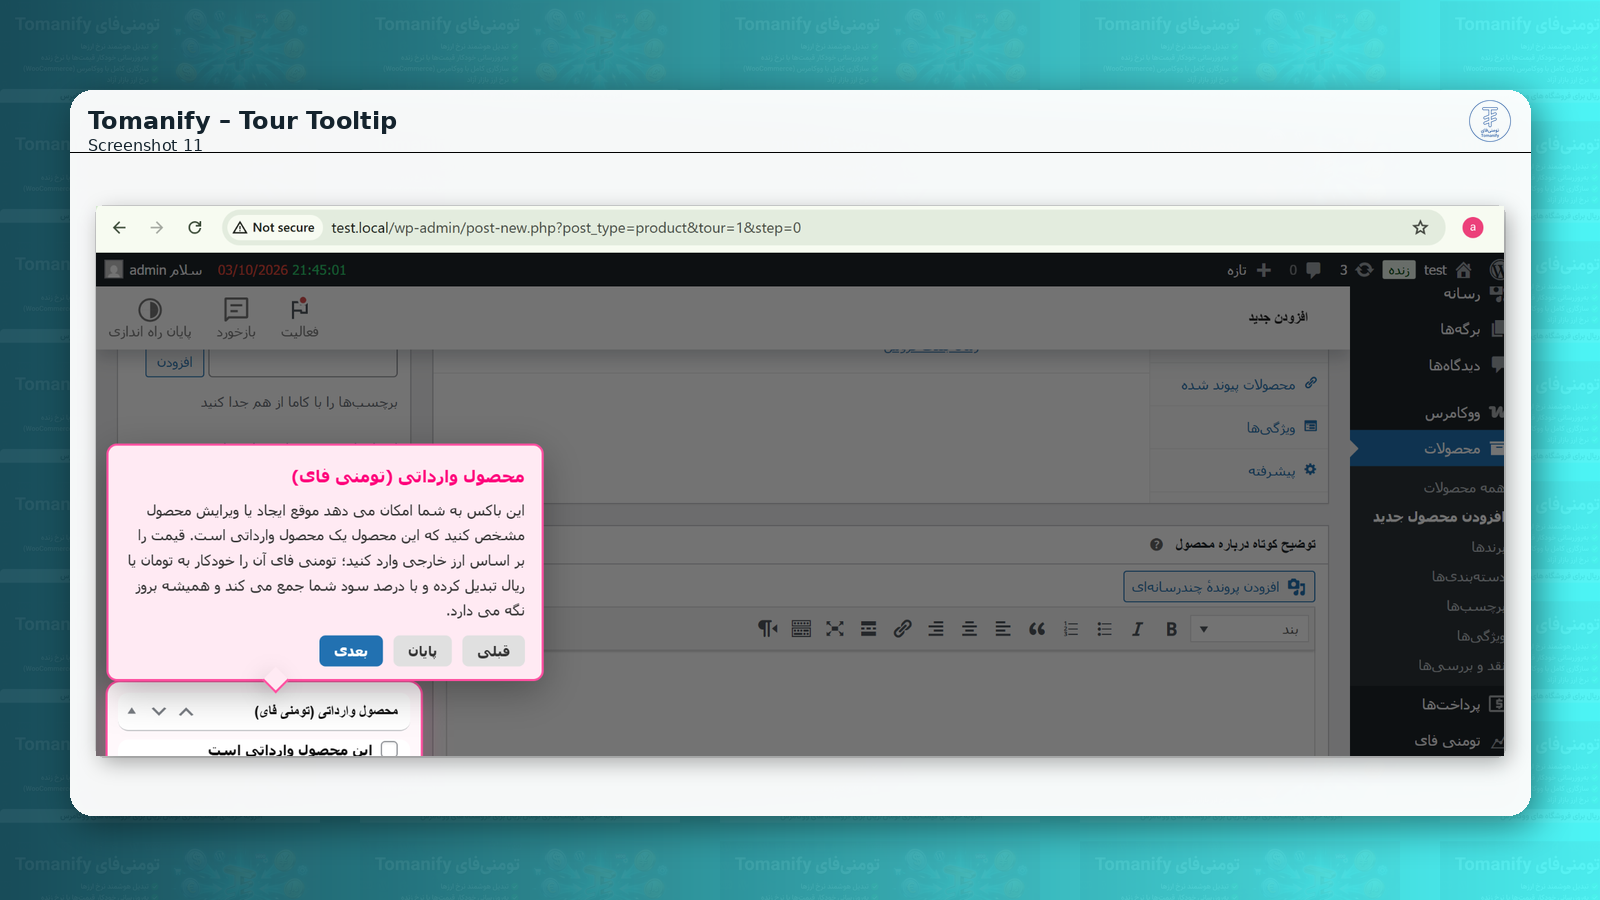Viewport: 1600px width, 900px height.
Task: Check این محصول وارداتی است checkbox
Action: (x=389, y=748)
